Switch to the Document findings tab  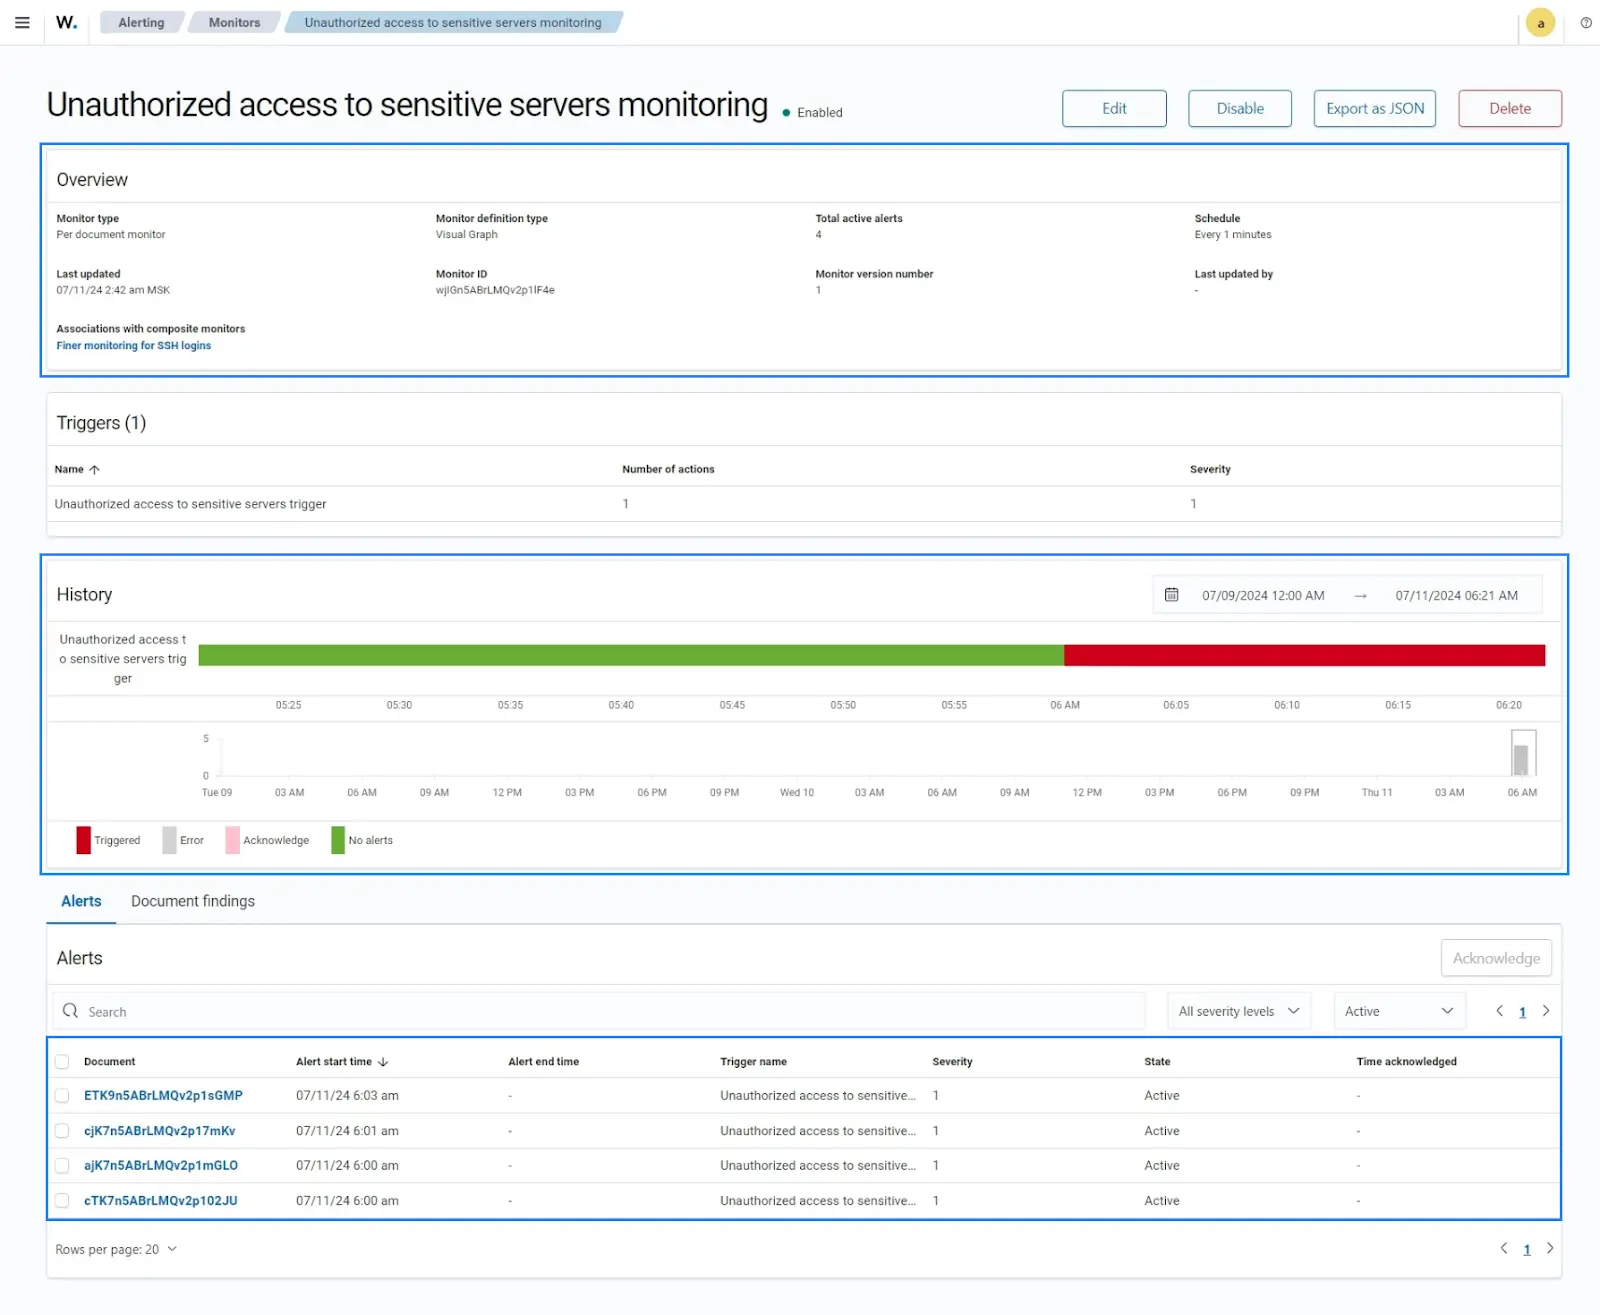tap(193, 901)
